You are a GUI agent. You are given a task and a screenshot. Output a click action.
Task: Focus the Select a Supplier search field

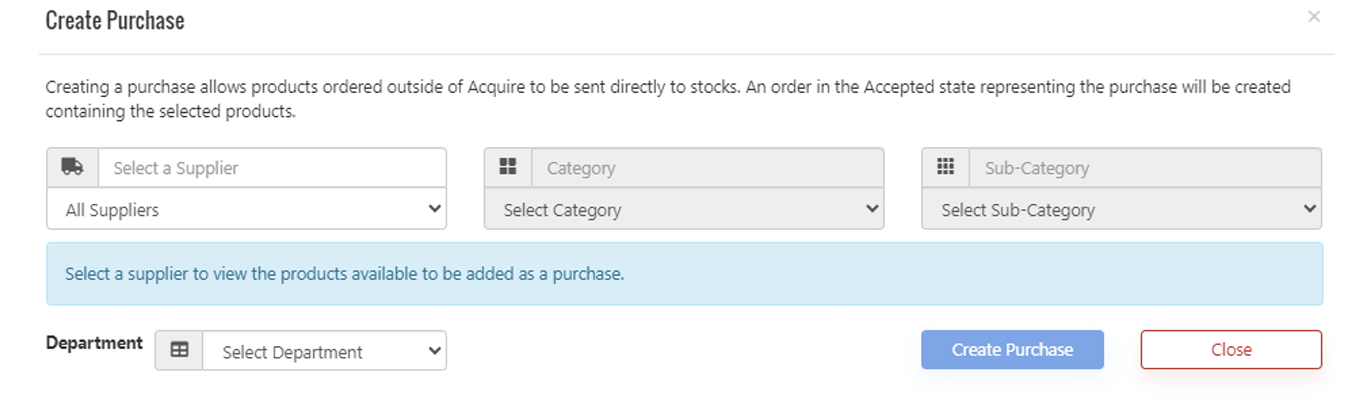(272, 168)
